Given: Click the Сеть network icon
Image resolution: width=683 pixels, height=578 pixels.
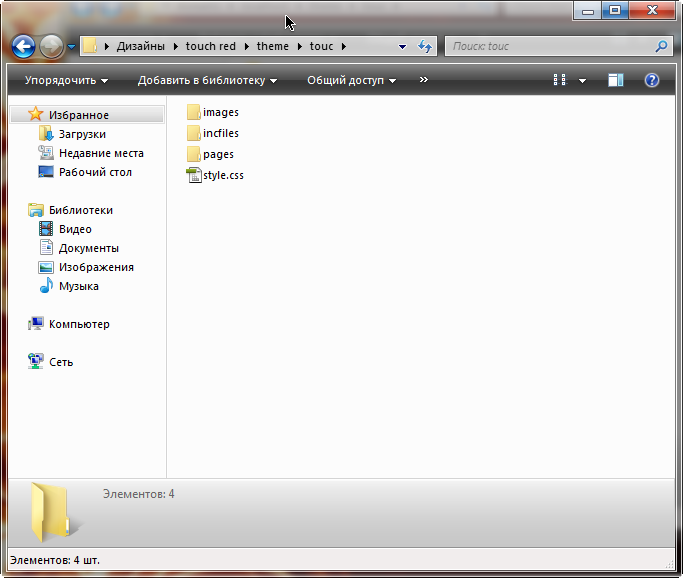Looking at the screenshot, I should (36, 362).
